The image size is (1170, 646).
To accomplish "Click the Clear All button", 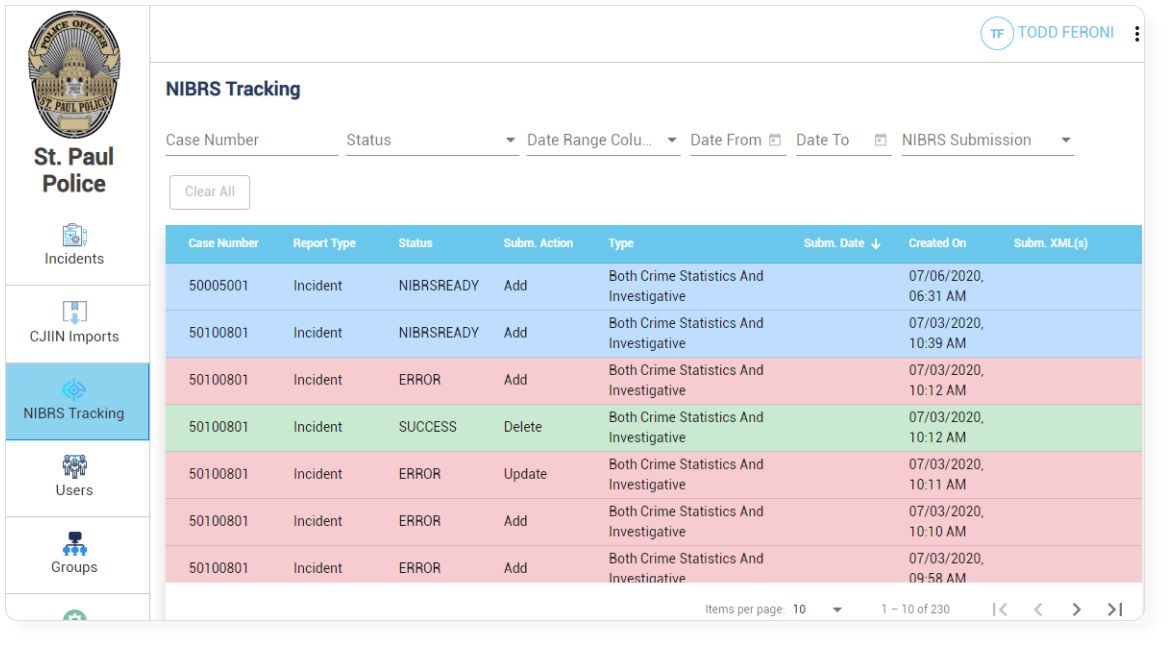I will tap(210, 192).
